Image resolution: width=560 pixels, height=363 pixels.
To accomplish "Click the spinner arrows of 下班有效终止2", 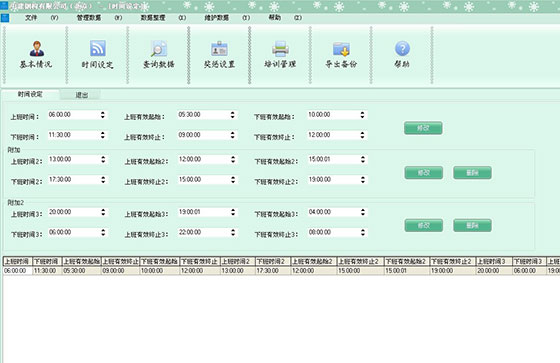I will coord(363,180).
